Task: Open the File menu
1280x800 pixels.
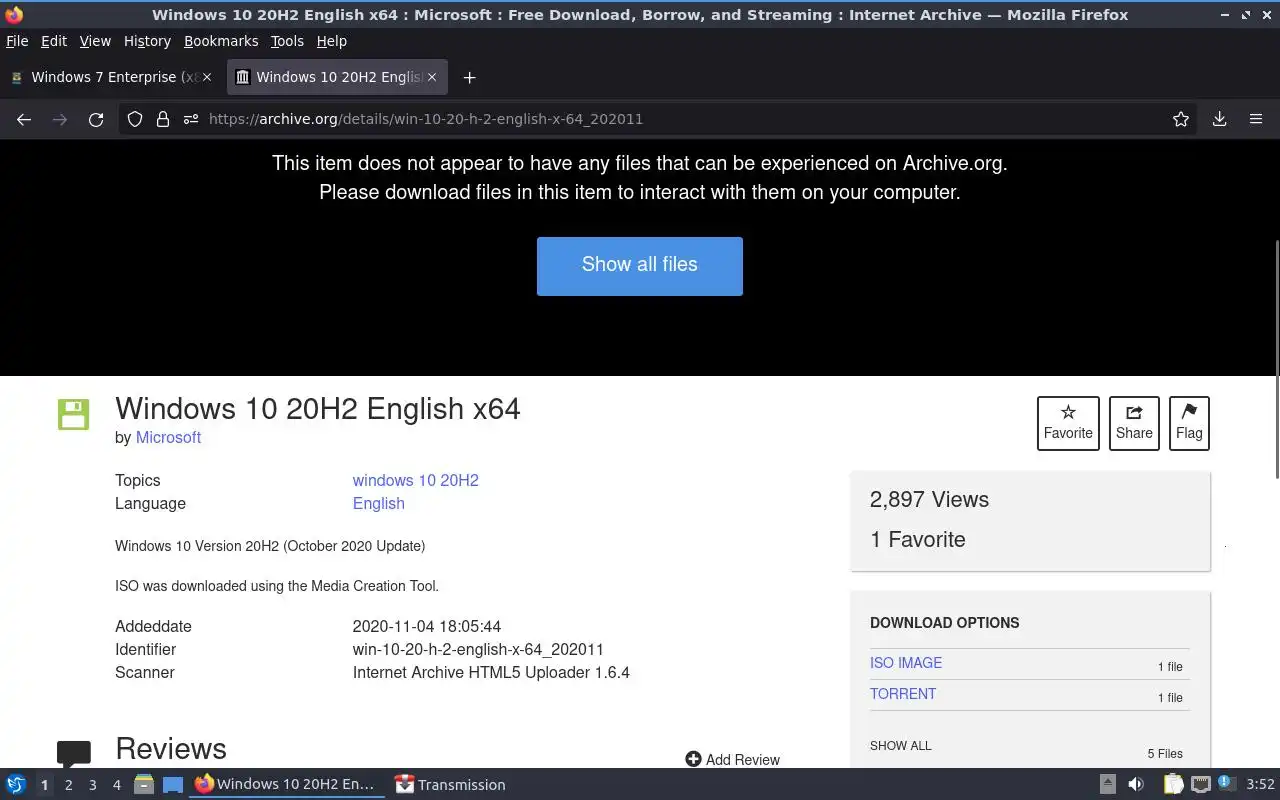Action: click(x=17, y=41)
